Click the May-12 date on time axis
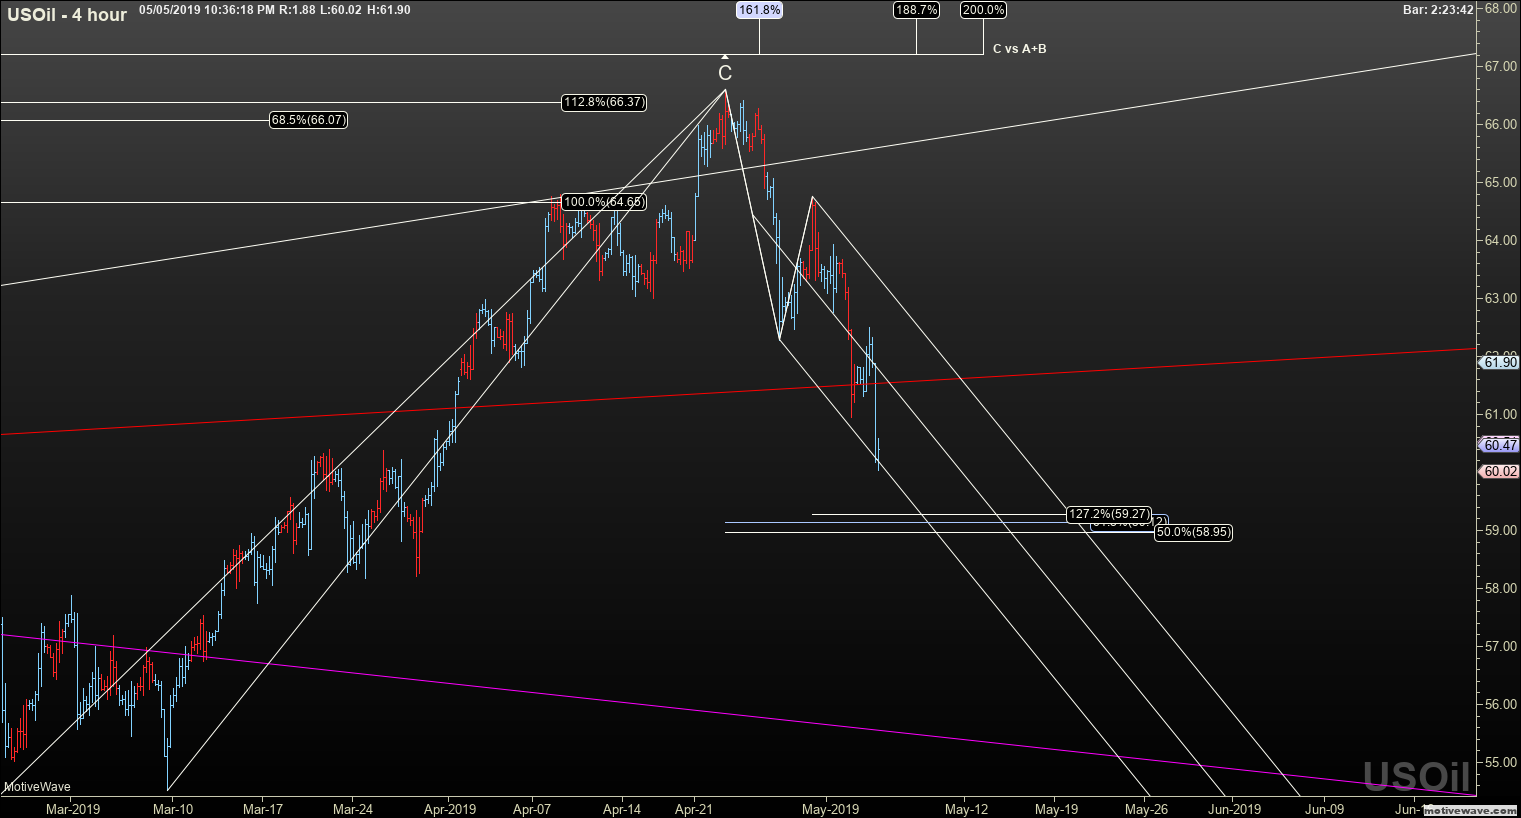1521x818 pixels. [x=967, y=808]
